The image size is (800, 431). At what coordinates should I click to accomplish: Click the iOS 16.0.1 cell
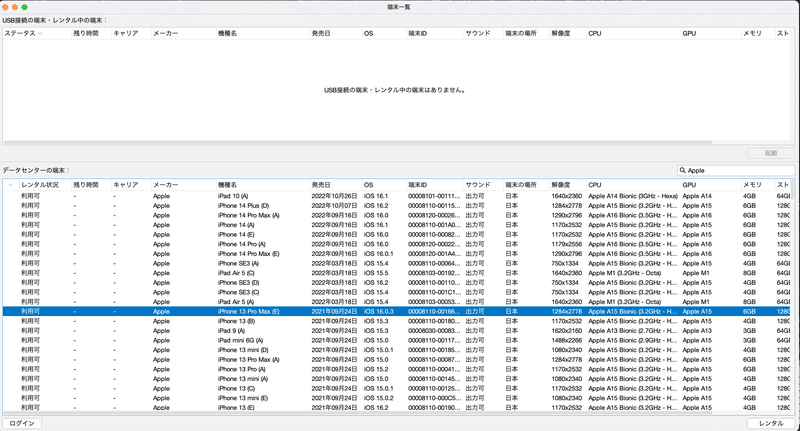(379, 253)
